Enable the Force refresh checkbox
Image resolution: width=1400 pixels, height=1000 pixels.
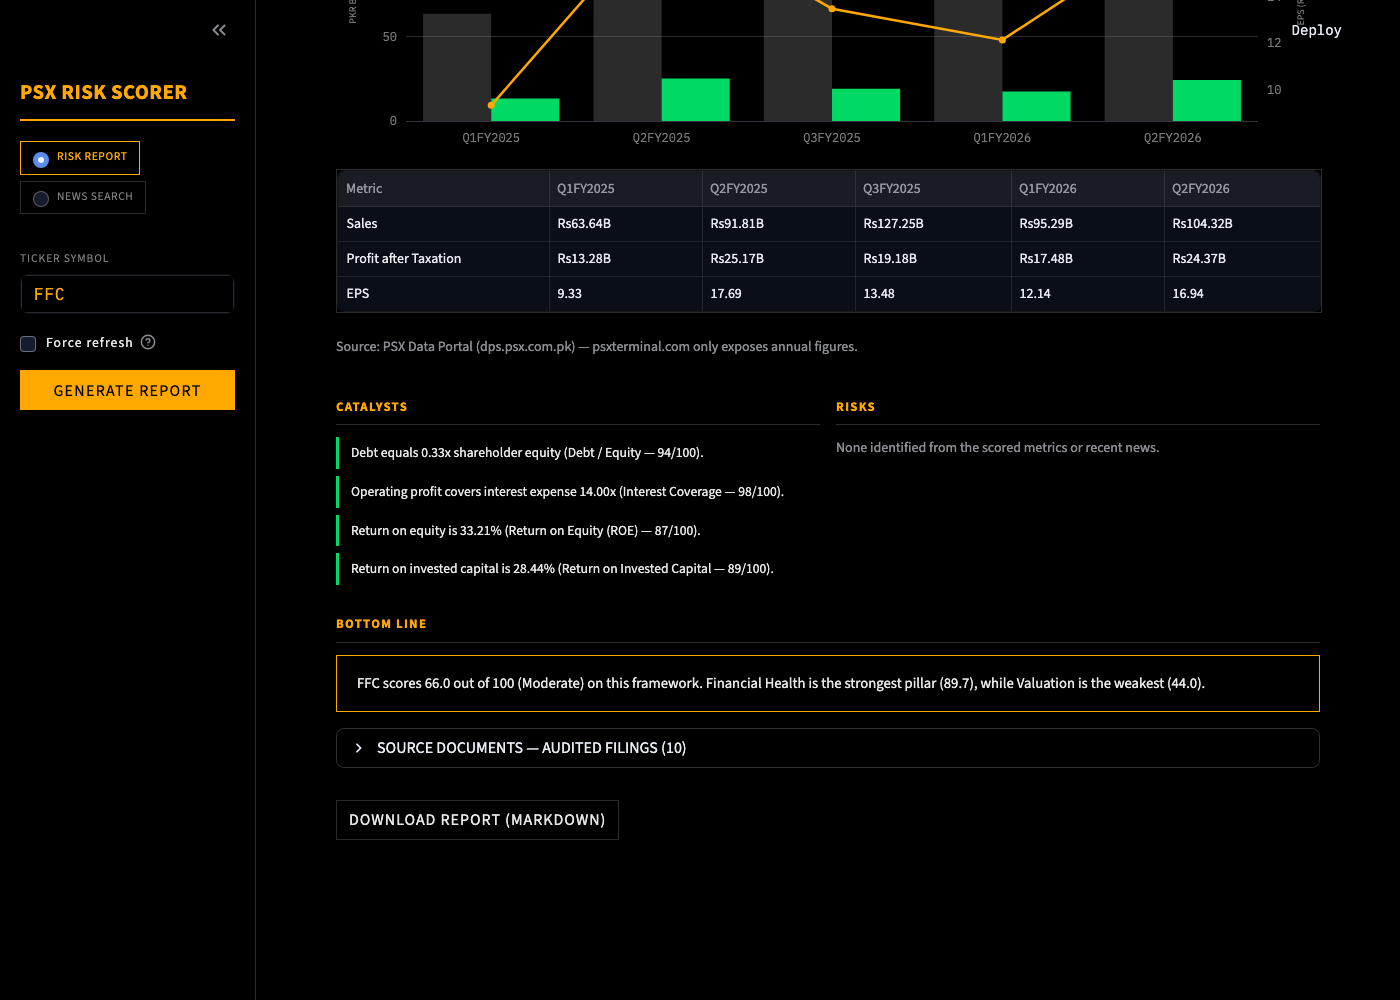click(x=28, y=343)
